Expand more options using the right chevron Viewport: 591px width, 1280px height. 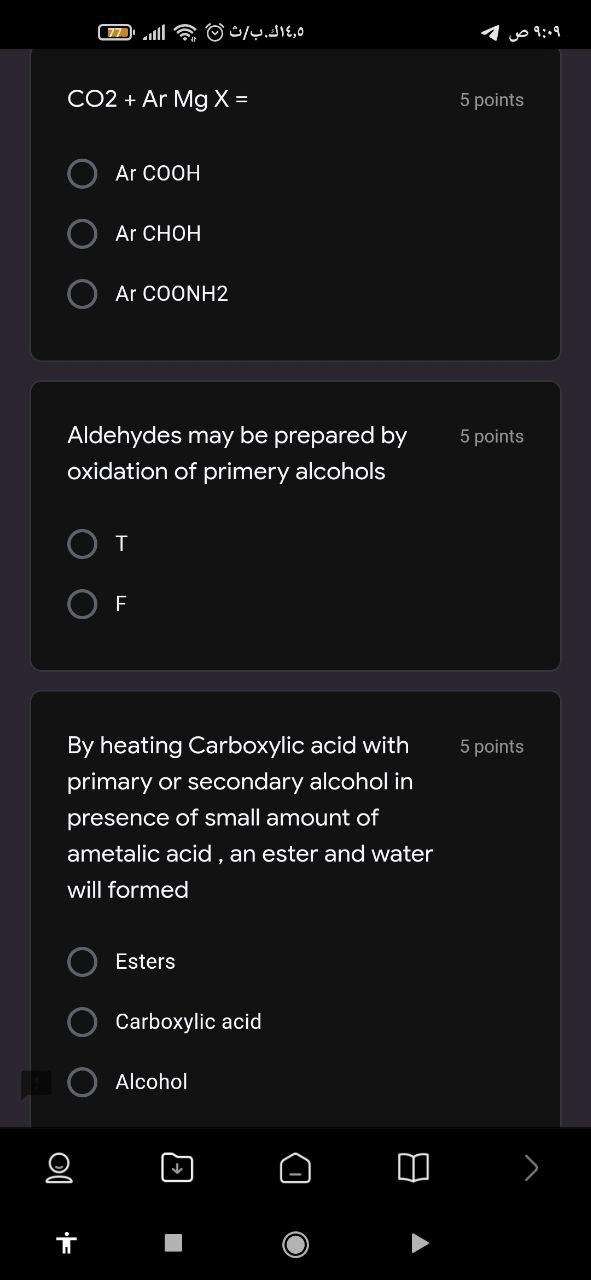pos(531,1167)
